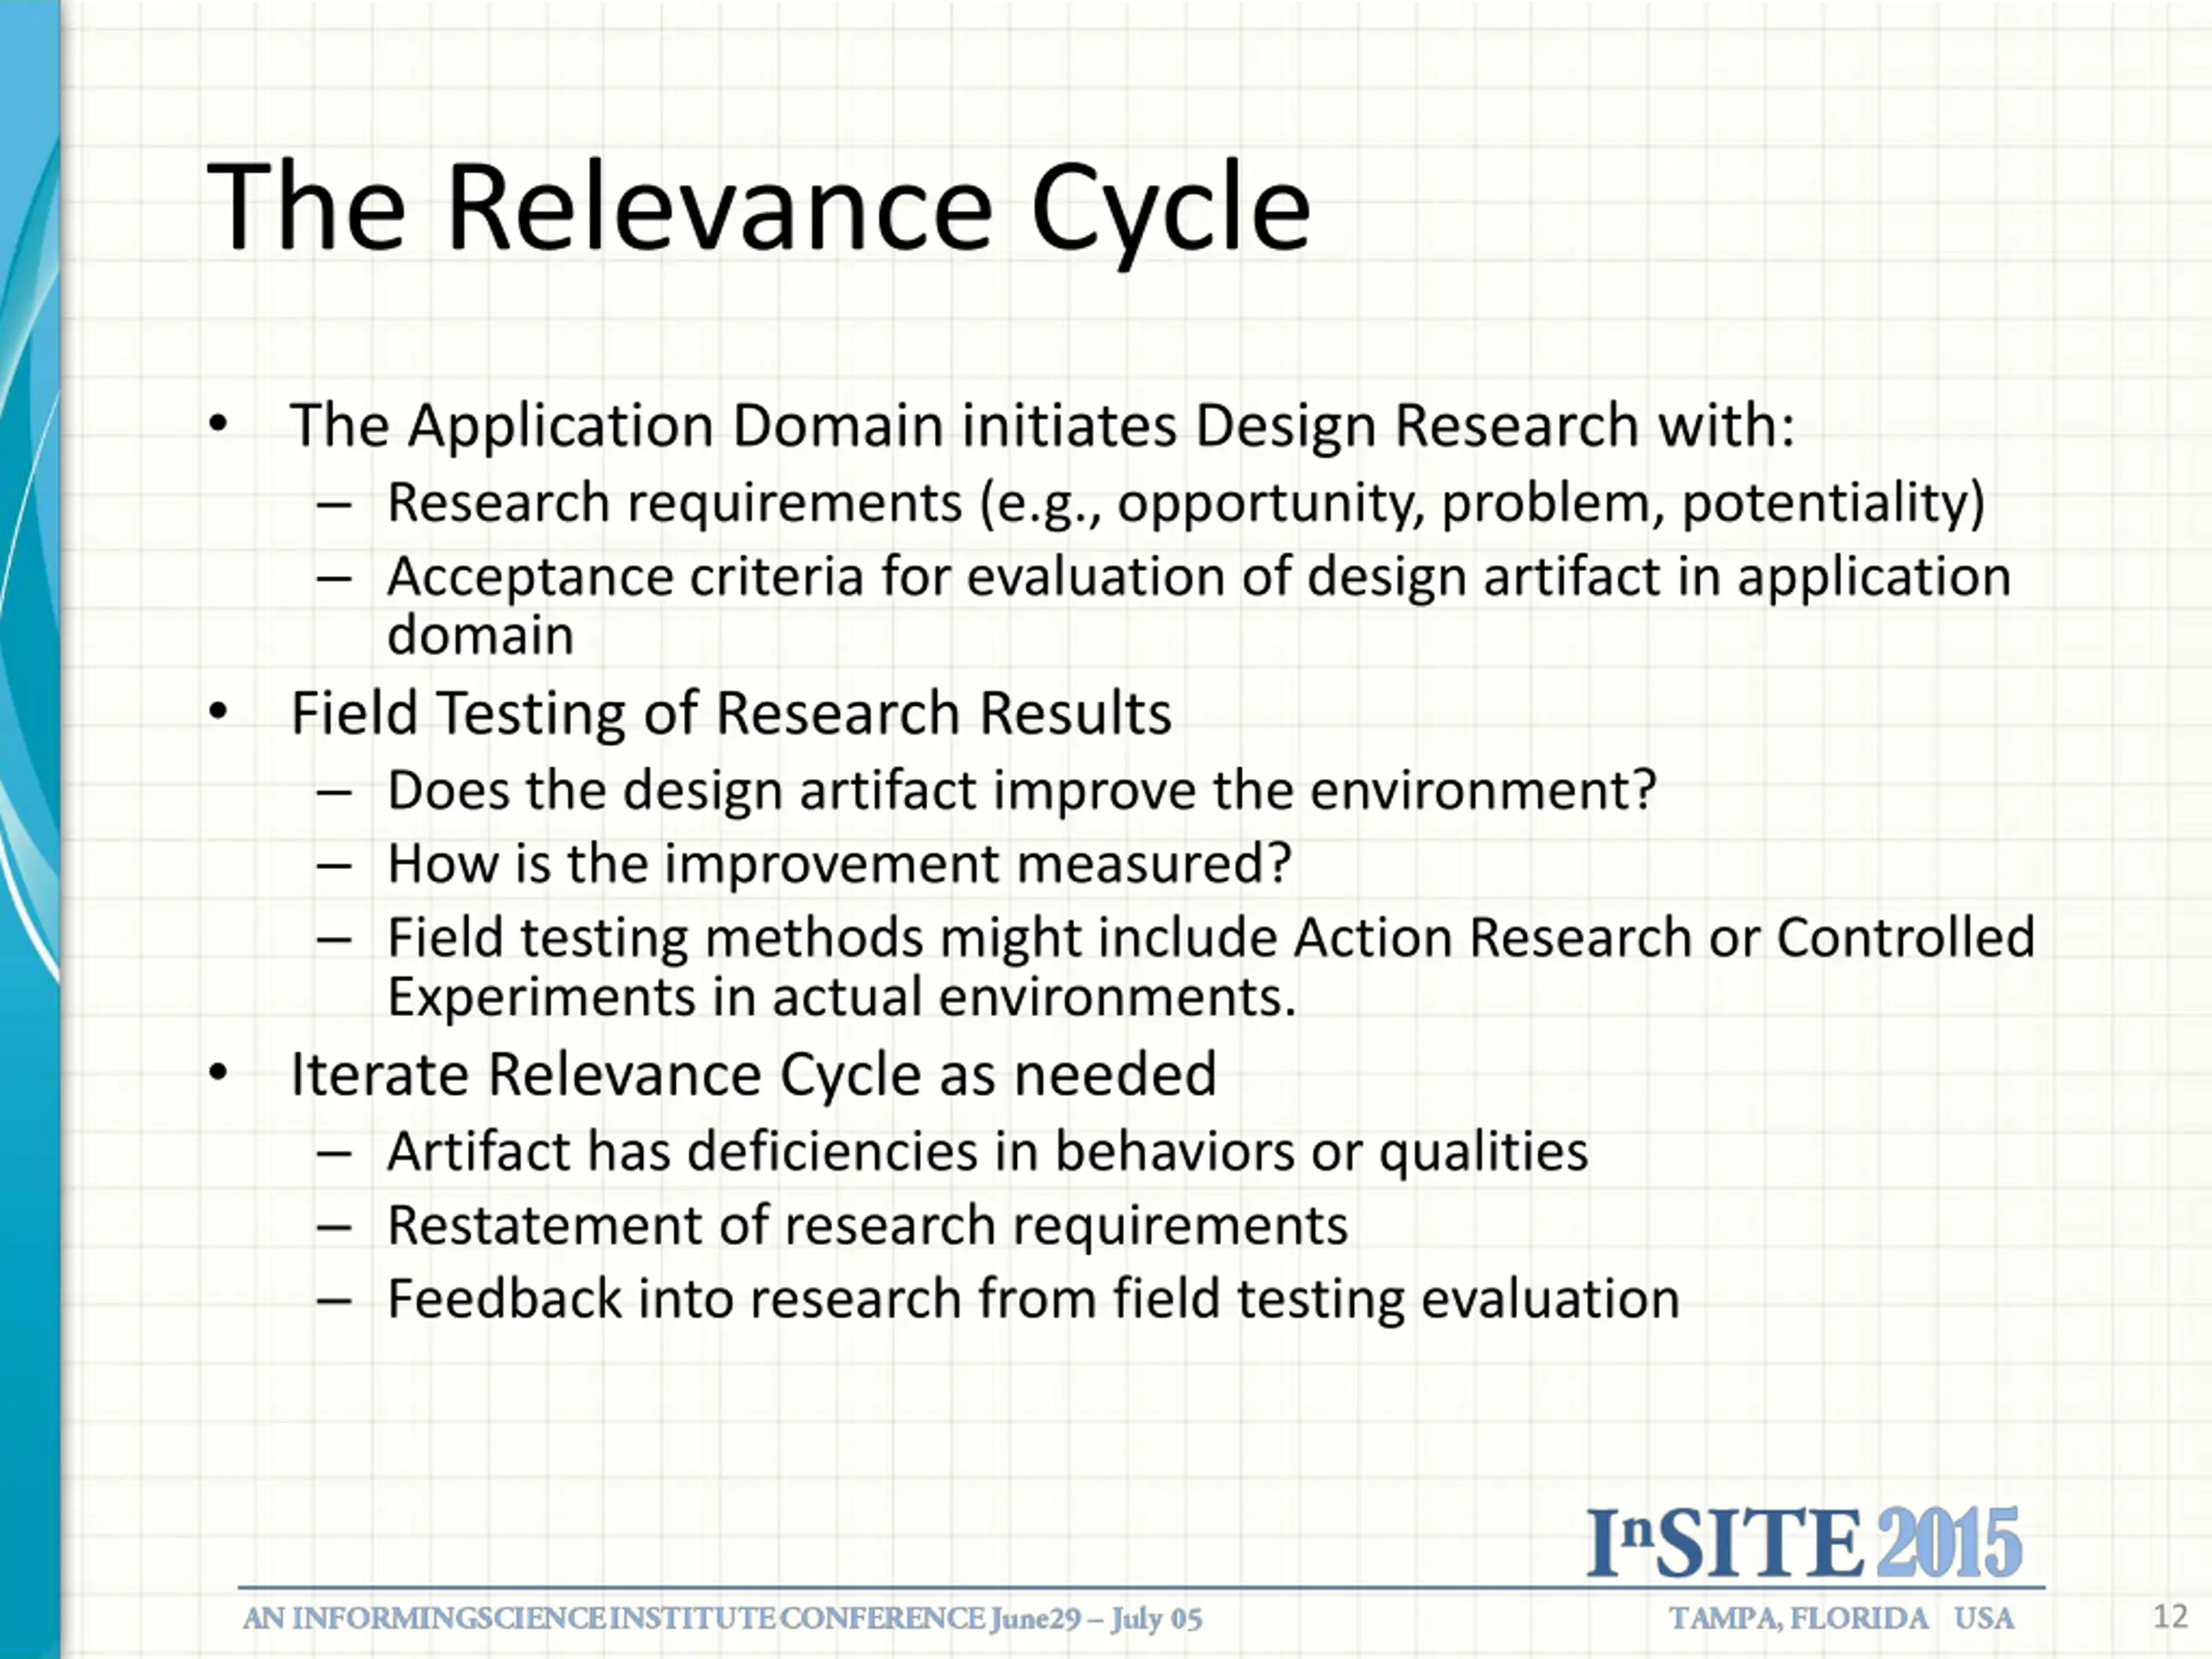Click the slide title 'The Relevance Cycle'
The image size is (2212, 1659).
click(758, 208)
